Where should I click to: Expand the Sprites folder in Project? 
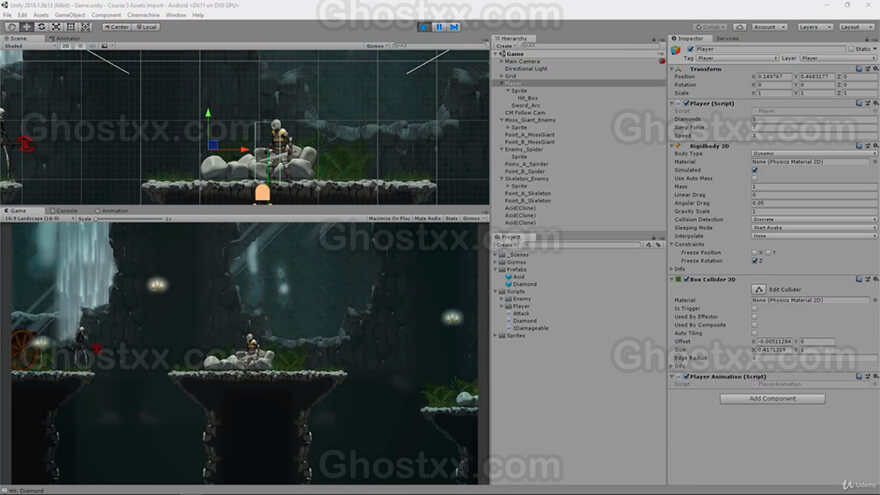[x=496, y=336]
